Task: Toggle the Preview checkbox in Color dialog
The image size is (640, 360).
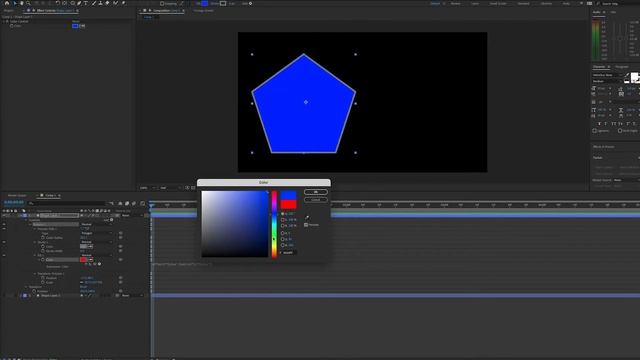Action: [x=306, y=225]
